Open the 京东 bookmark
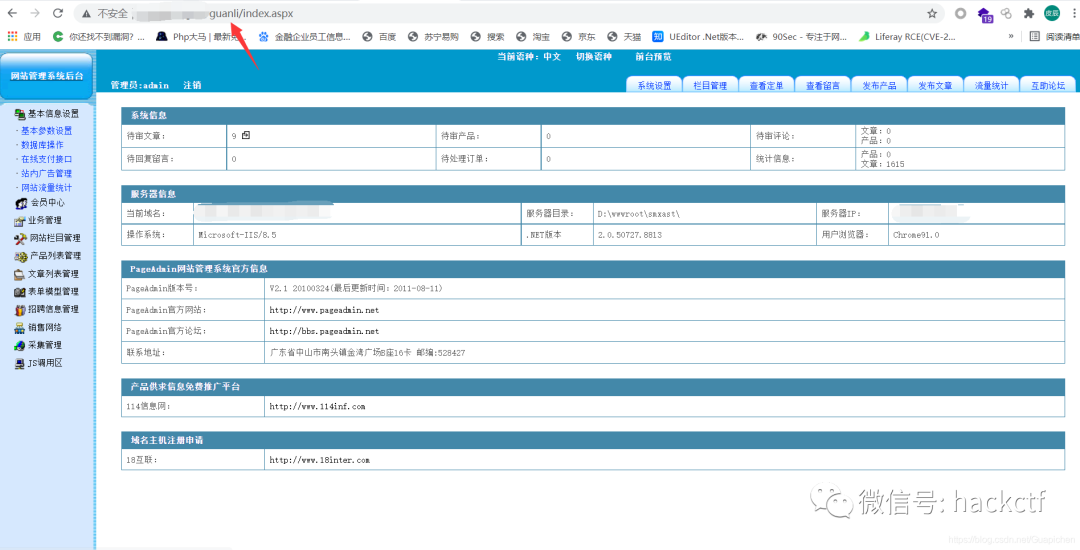This screenshot has height=550, width=1080. 579,36
